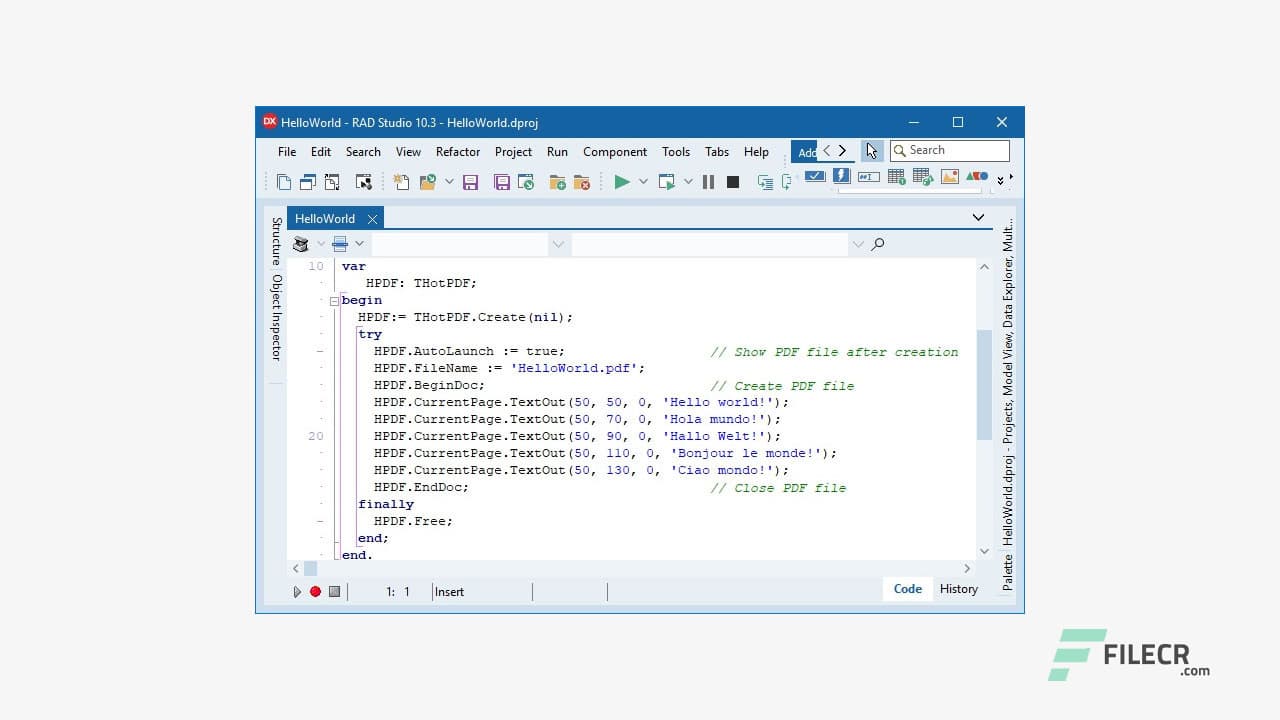Open the Run button's dropdown arrow
Screen dimensions: 1280x720
pos(644,182)
